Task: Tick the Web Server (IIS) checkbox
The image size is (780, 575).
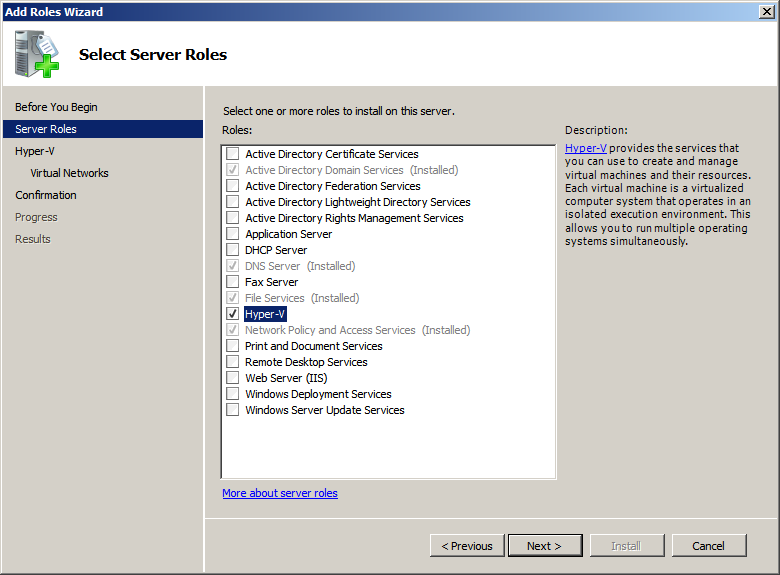Action: (x=233, y=378)
